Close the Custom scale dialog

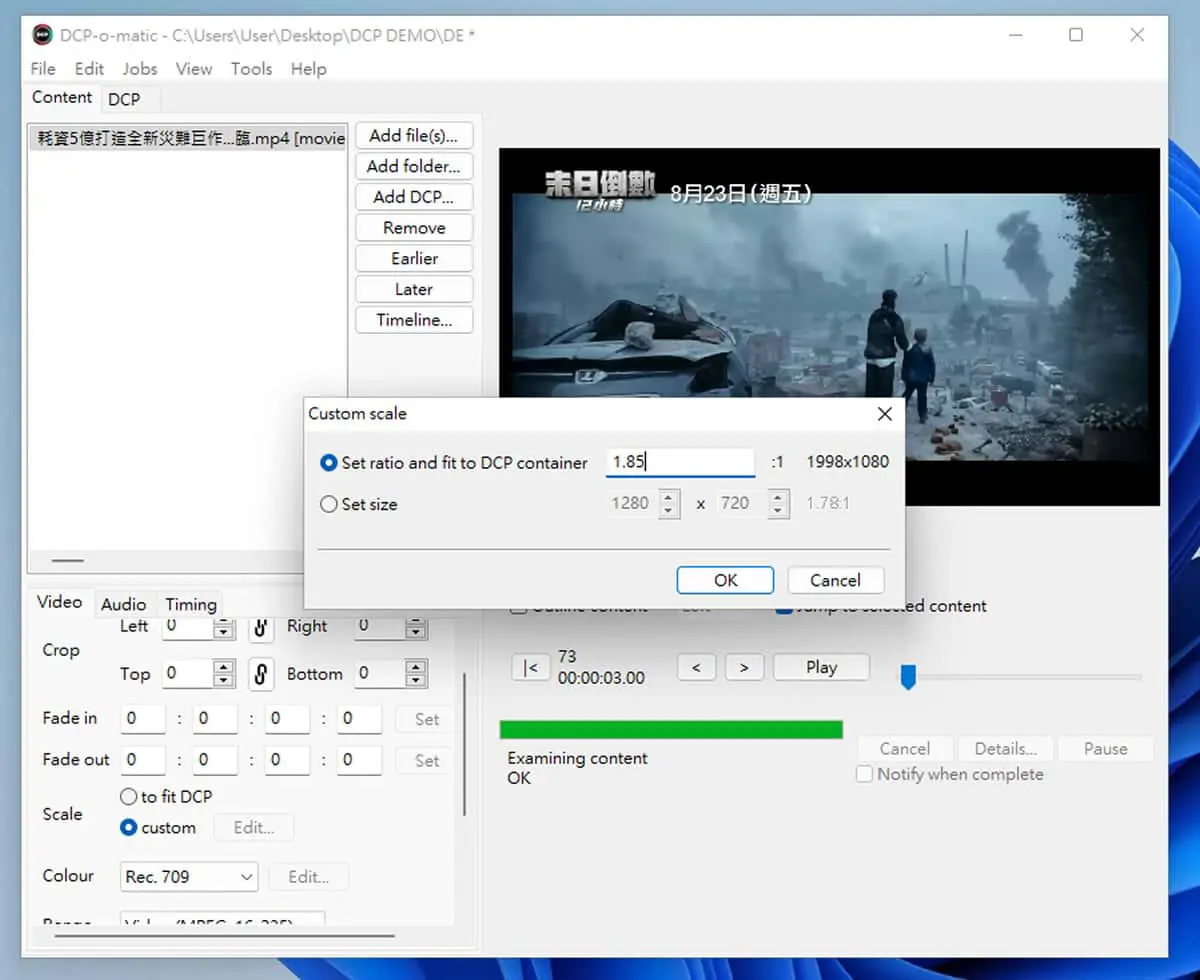coord(884,414)
